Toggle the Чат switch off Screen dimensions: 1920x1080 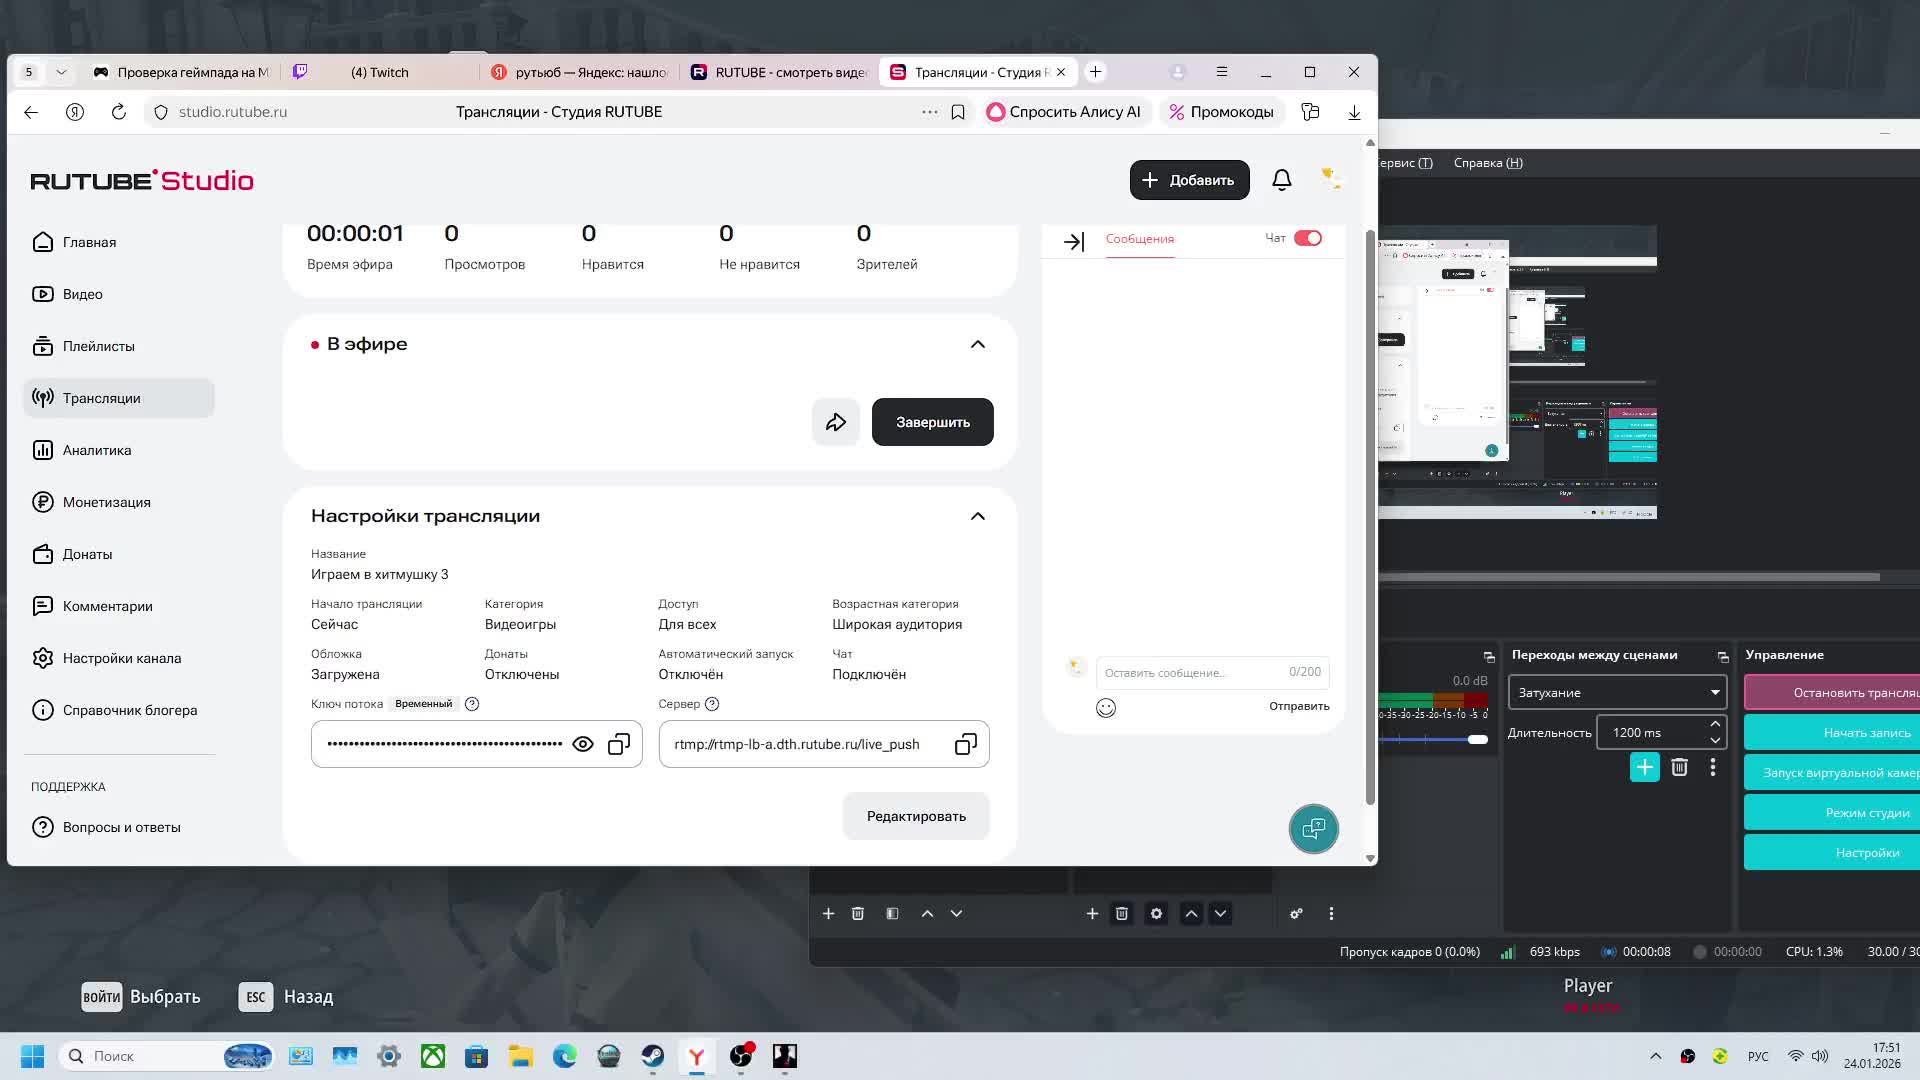click(x=1308, y=238)
